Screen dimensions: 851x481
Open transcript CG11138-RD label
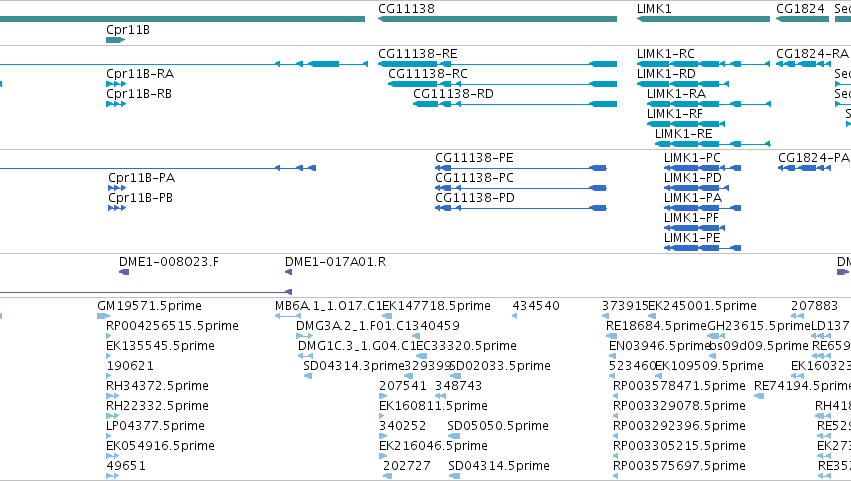coord(454,94)
